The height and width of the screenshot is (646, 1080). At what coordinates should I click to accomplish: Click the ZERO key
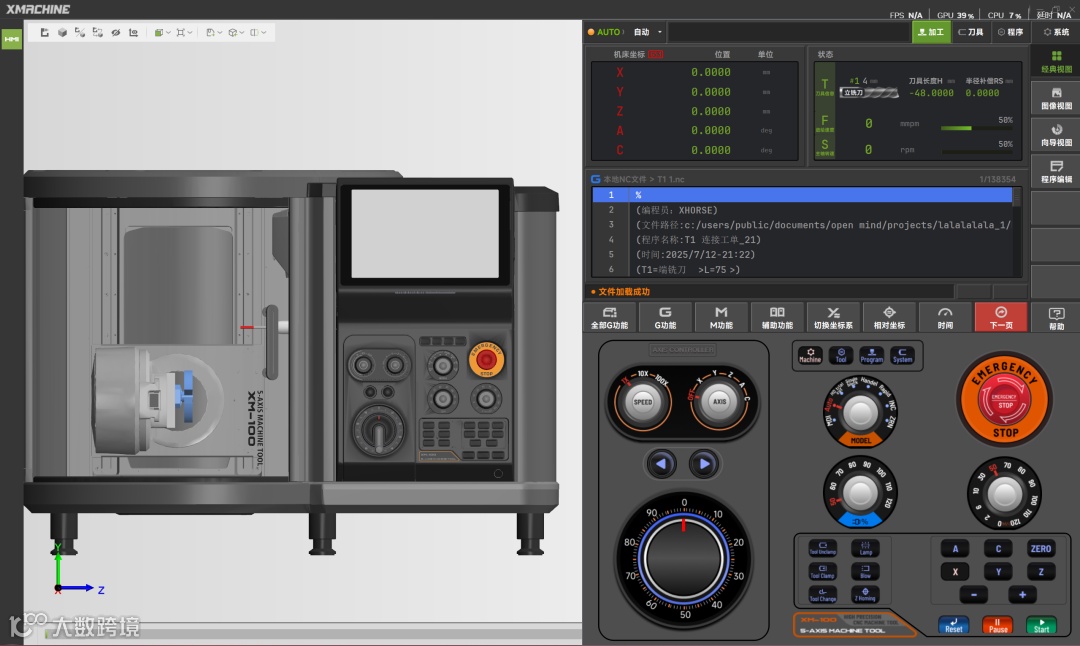[x=1041, y=549]
